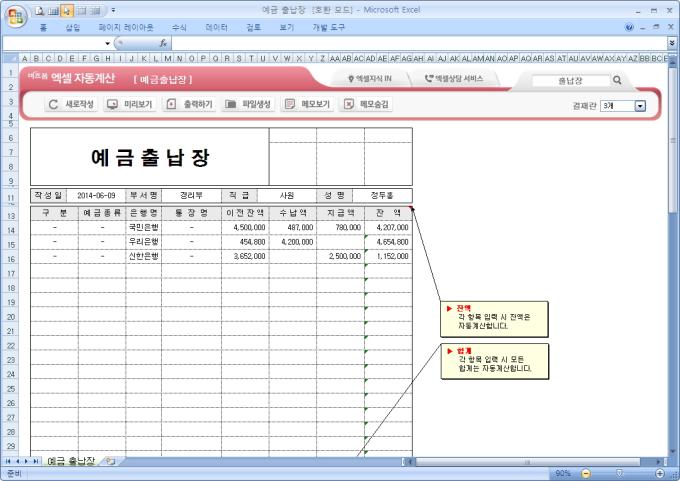Click the zoom slider handle

pos(619,473)
